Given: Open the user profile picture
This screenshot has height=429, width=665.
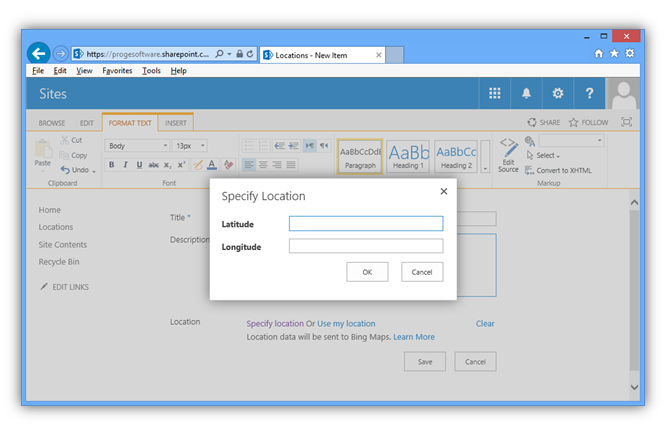Looking at the screenshot, I should click(x=623, y=93).
